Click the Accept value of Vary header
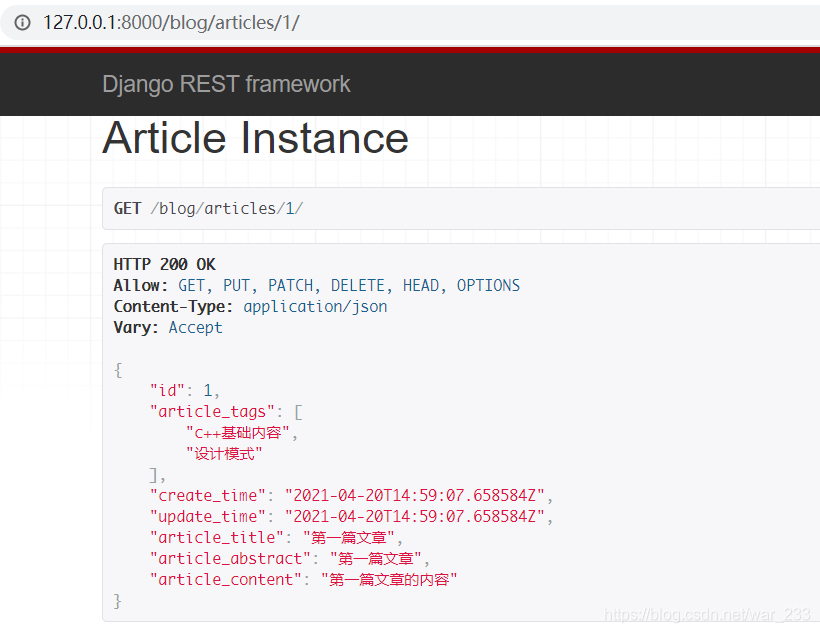The image size is (820, 633). (x=195, y=327)
